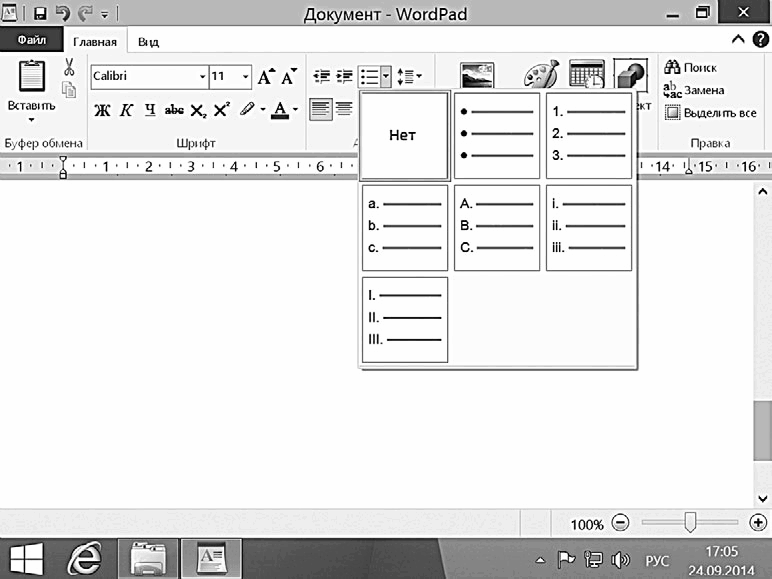Expand the font size 11 dropdown

(x=245, y=77)
